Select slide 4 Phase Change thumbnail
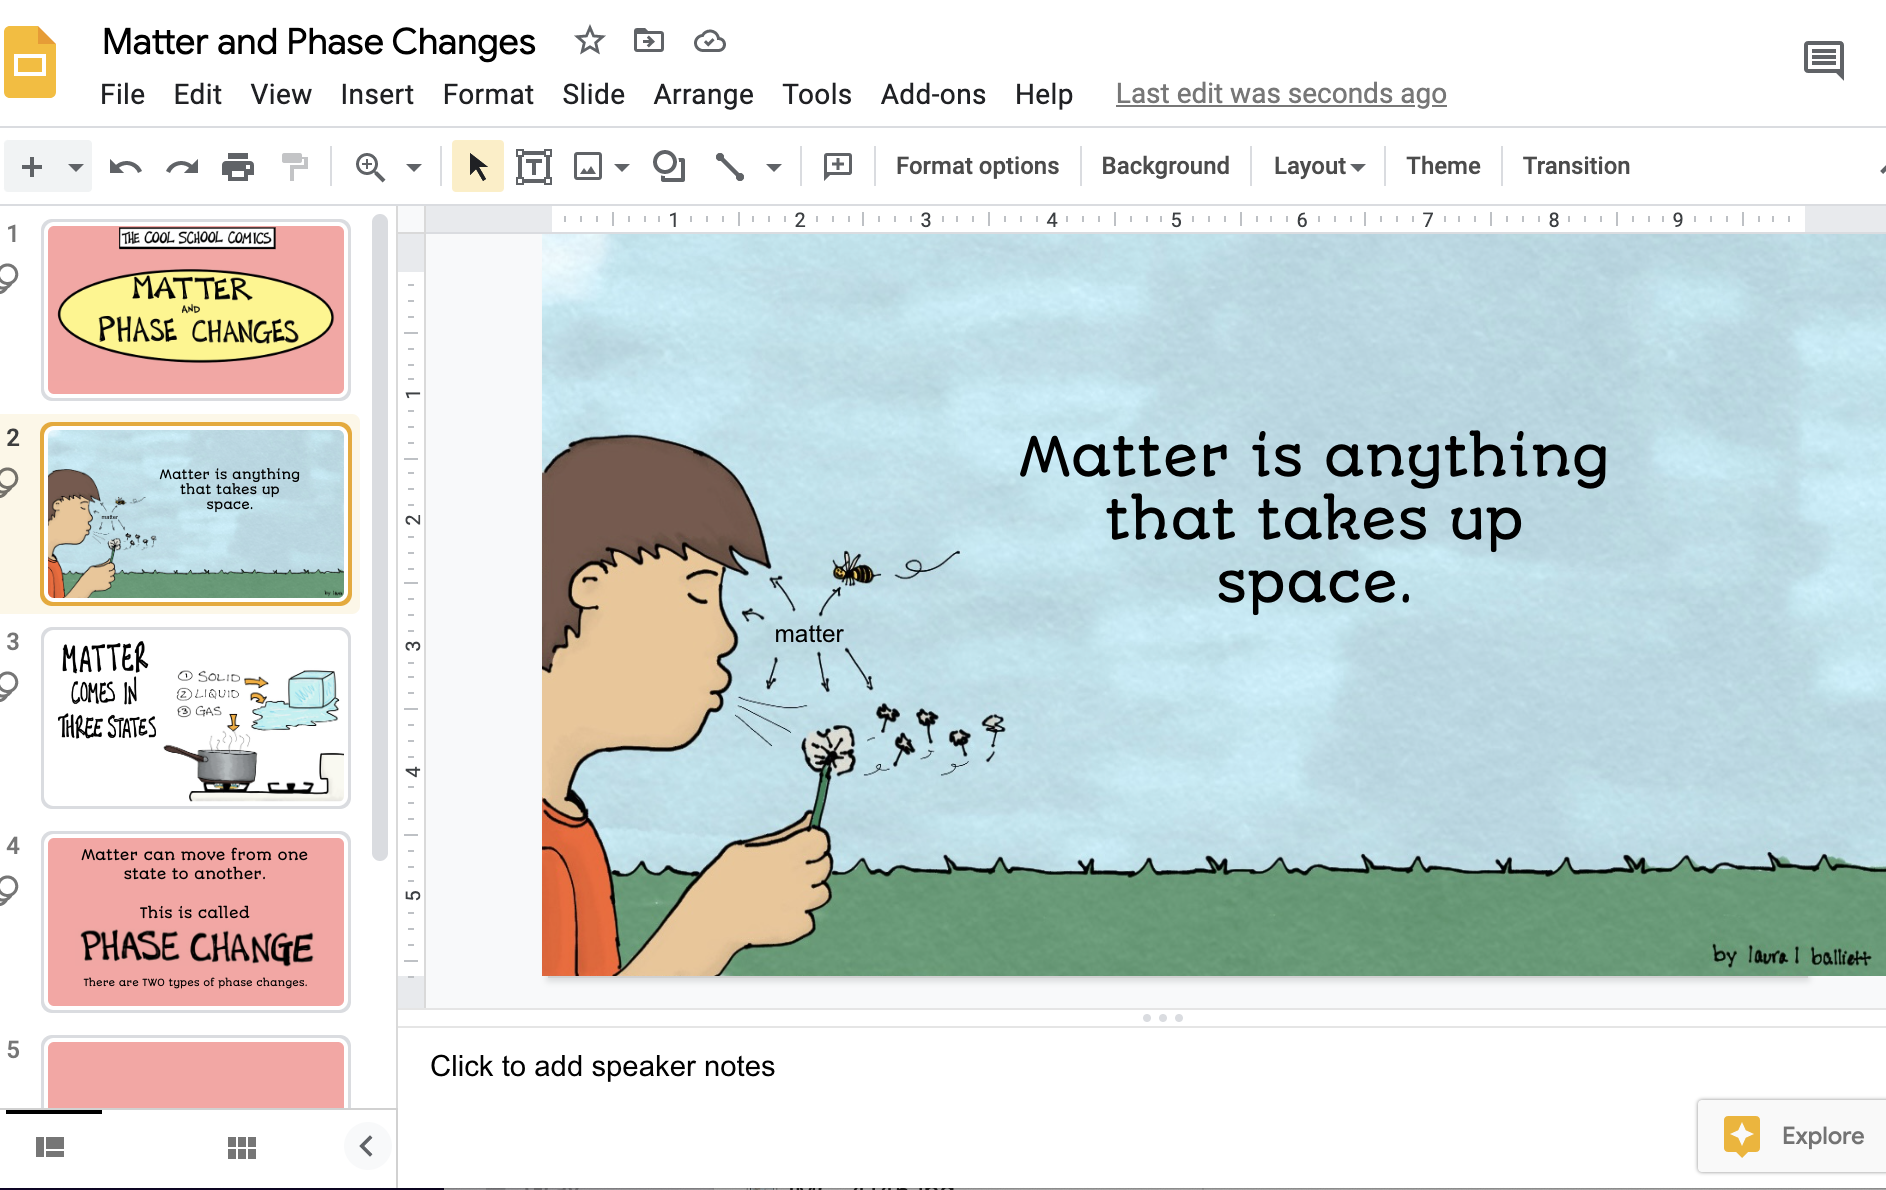 tap(196, 922)
